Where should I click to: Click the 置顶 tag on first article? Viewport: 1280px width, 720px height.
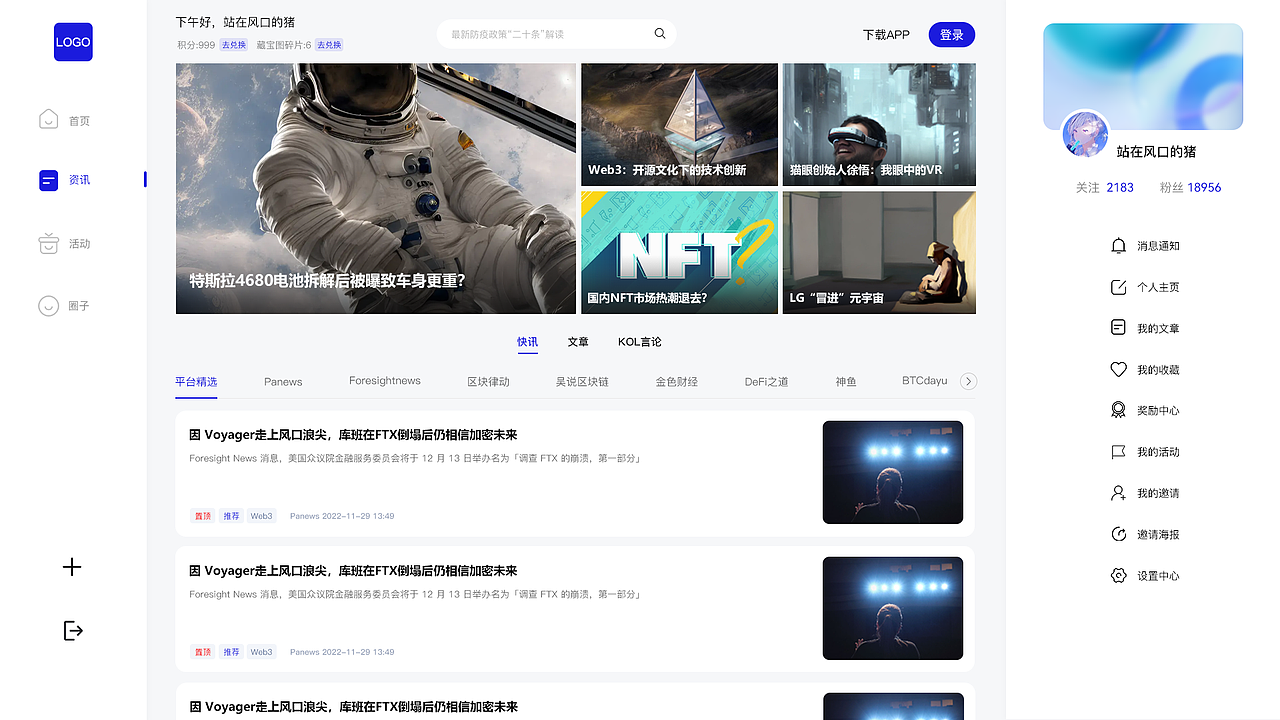pos(203,516)
